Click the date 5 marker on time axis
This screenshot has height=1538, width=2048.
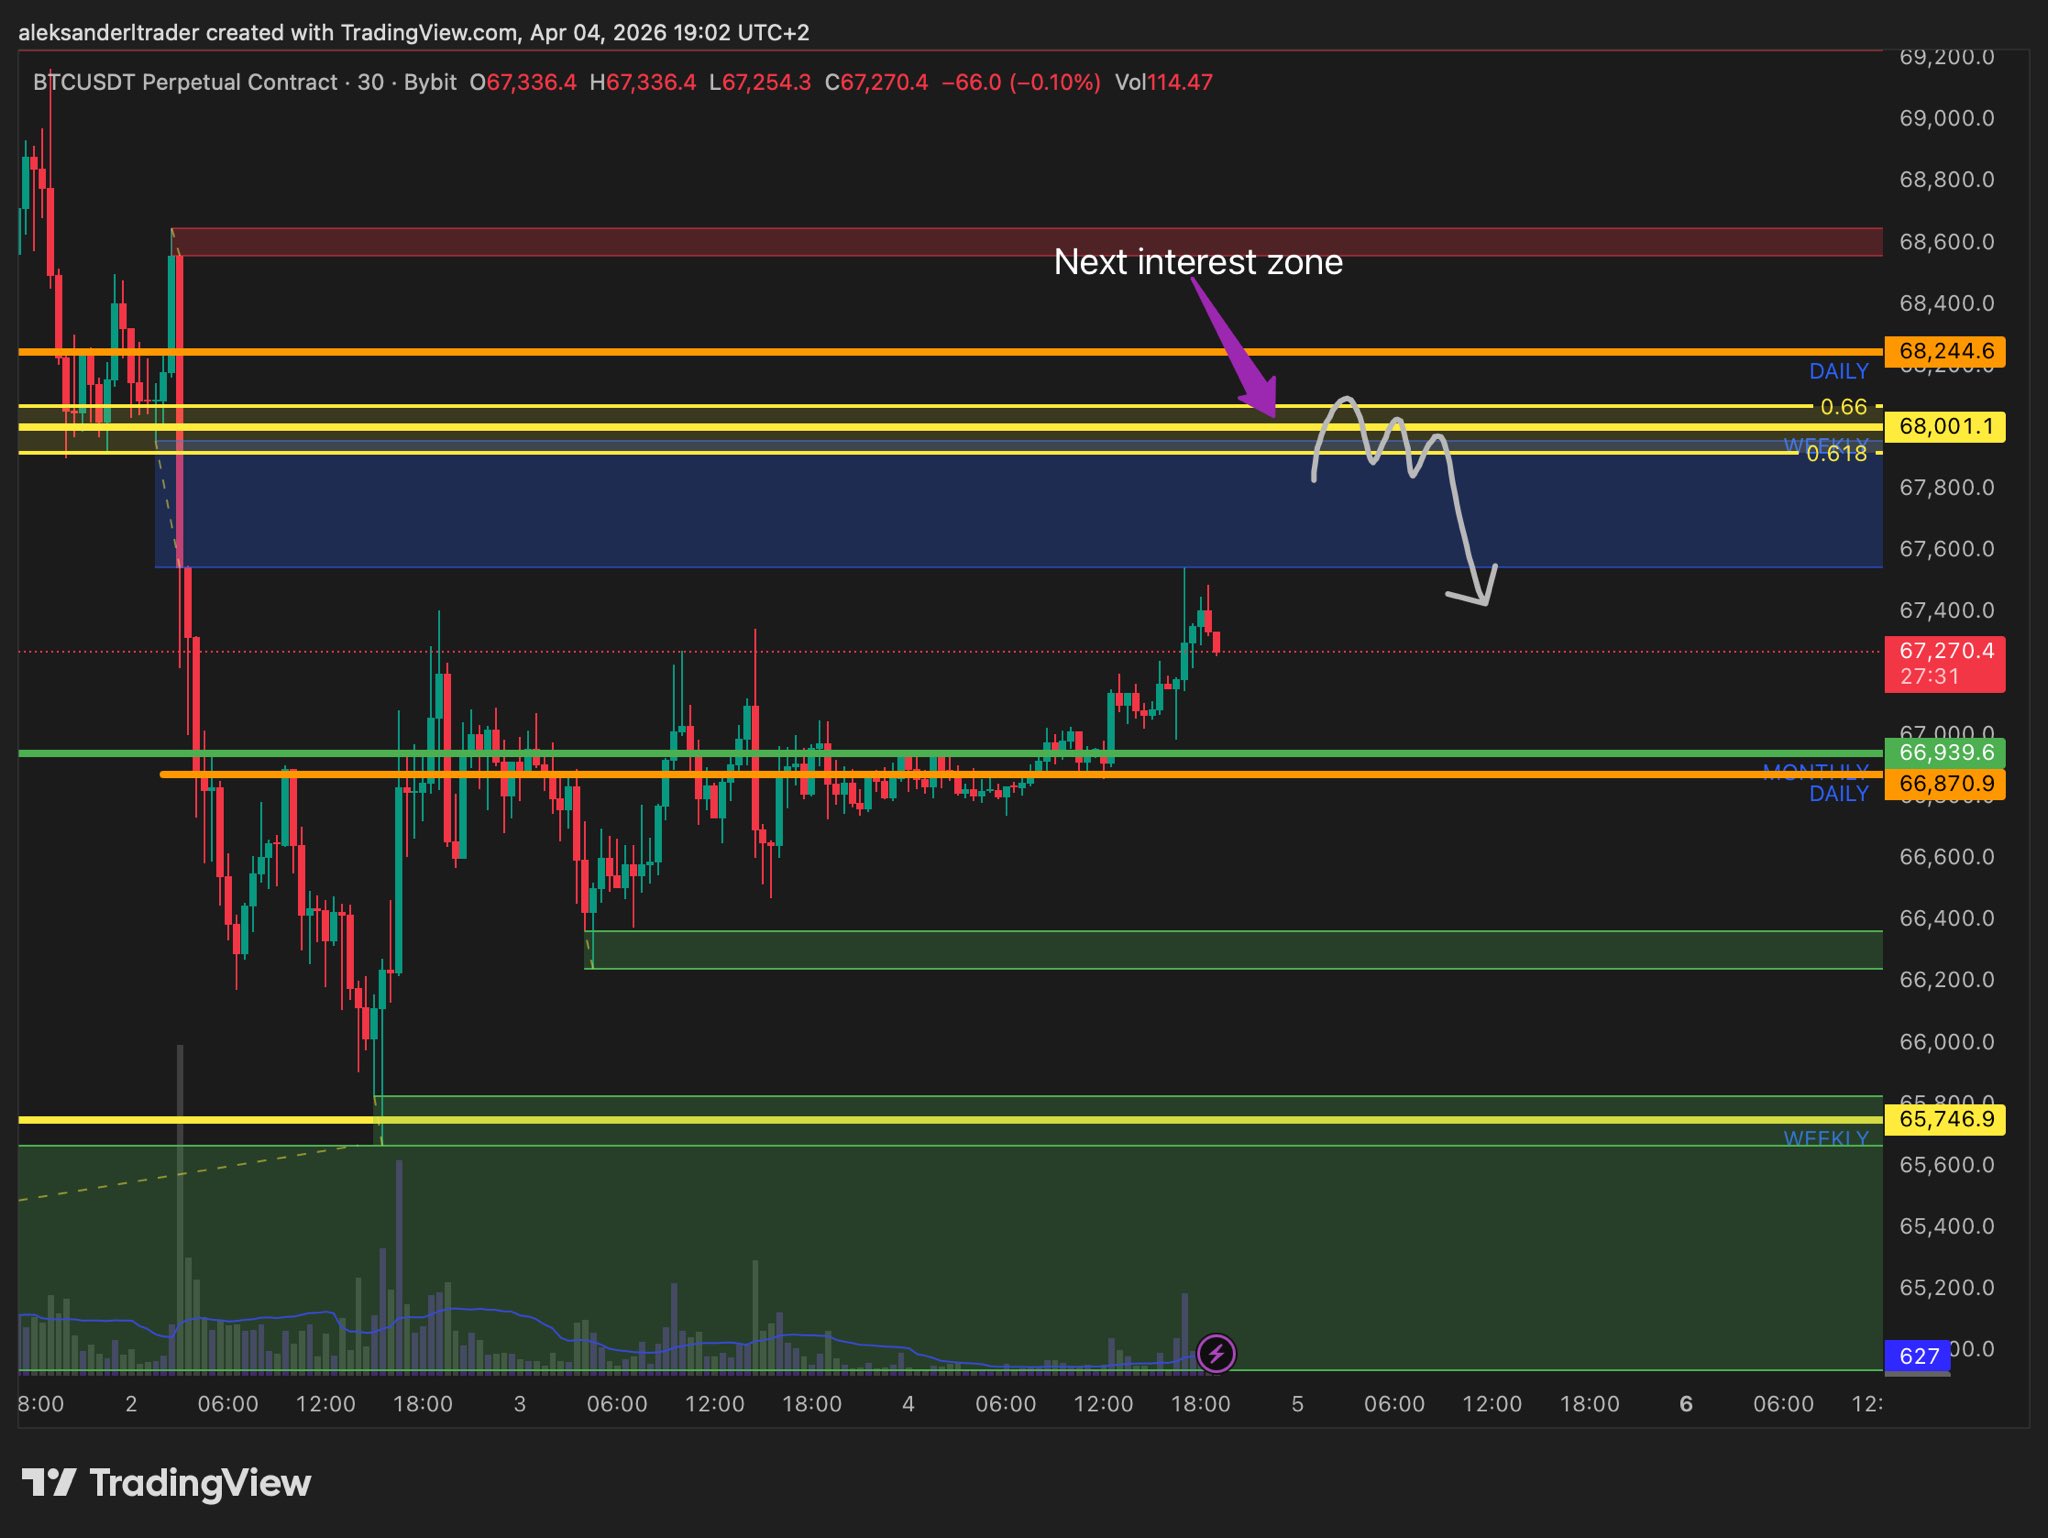pyautogui.click(x=1297, y=1404)
